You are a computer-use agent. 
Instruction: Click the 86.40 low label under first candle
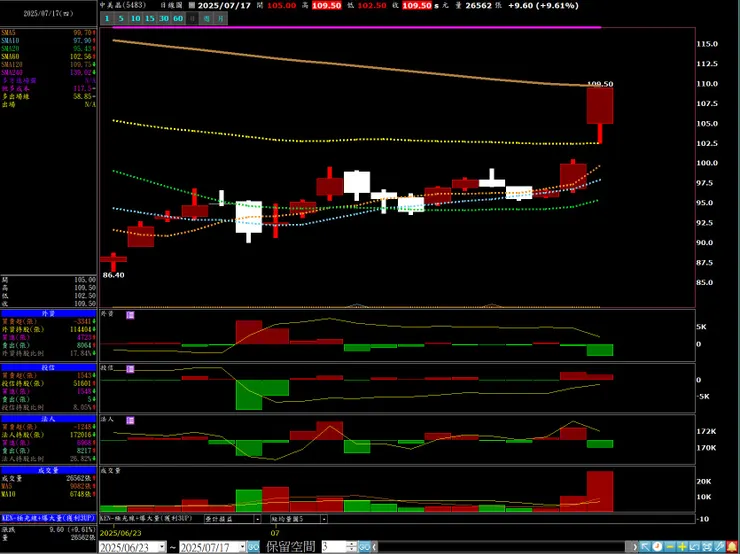point(113,275)
